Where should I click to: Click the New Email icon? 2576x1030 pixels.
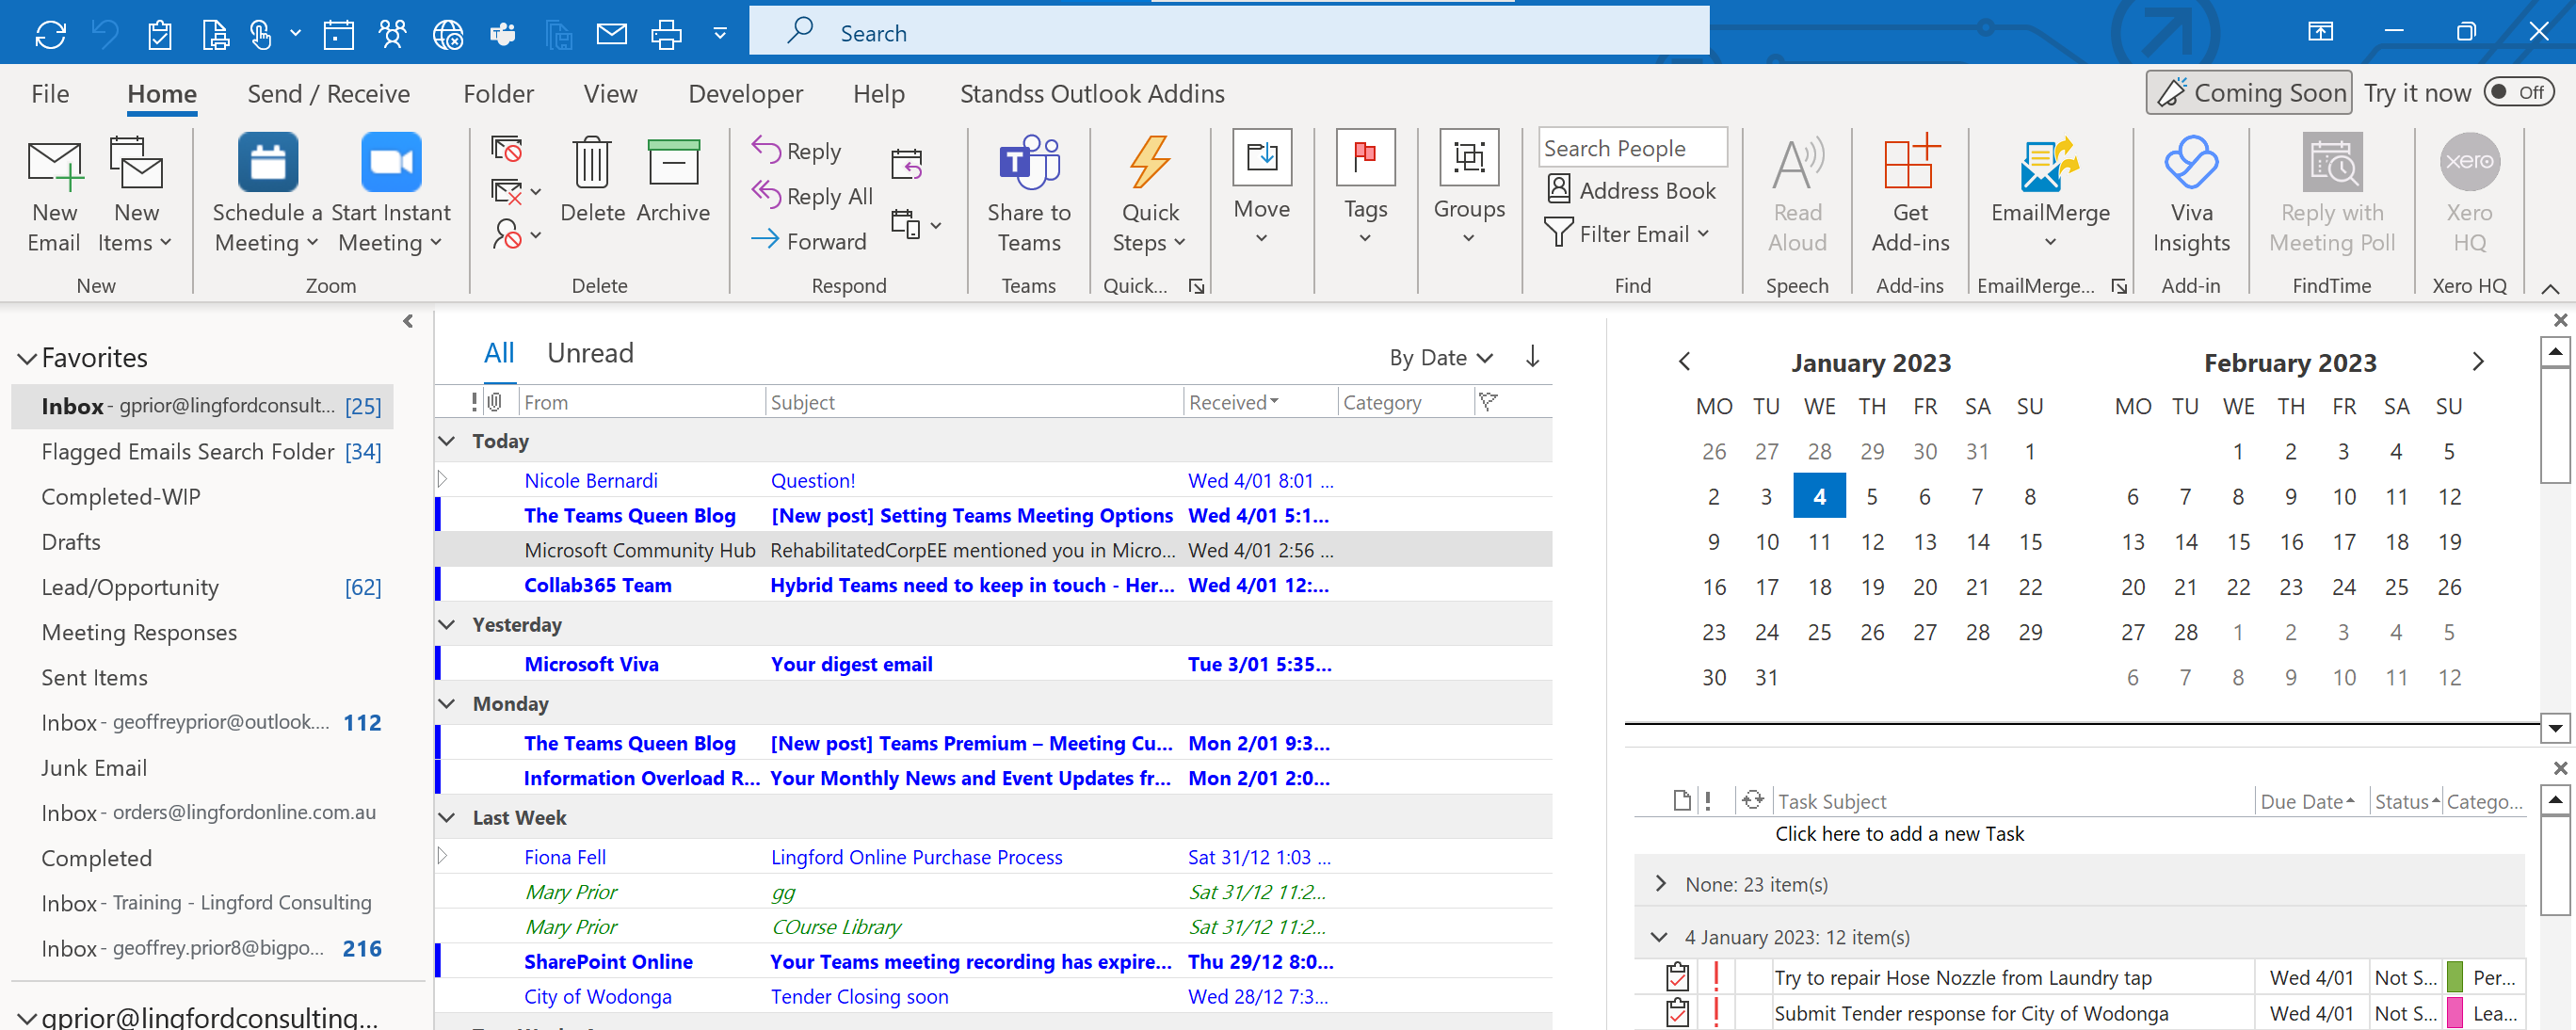[54, 166]
